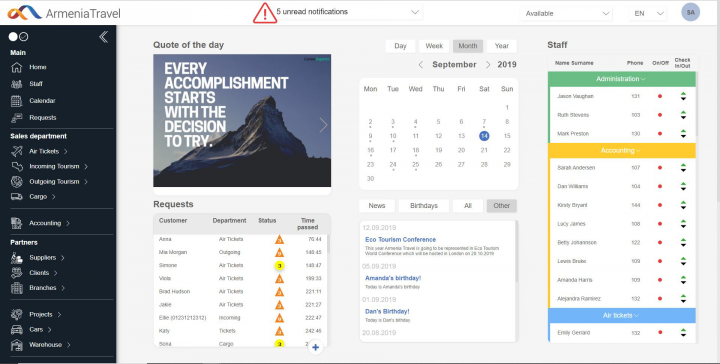Open the Available status dropdown
The height and width of the screenshot is (364, 720).
coord(566,13)
